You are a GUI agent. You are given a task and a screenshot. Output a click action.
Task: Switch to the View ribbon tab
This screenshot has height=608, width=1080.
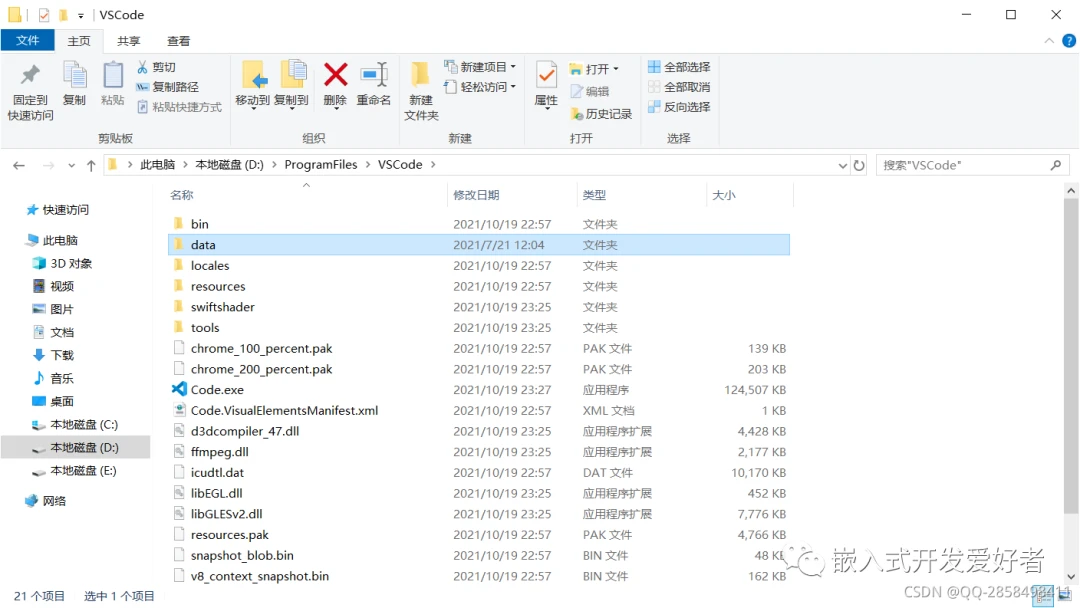pos(178,41)
